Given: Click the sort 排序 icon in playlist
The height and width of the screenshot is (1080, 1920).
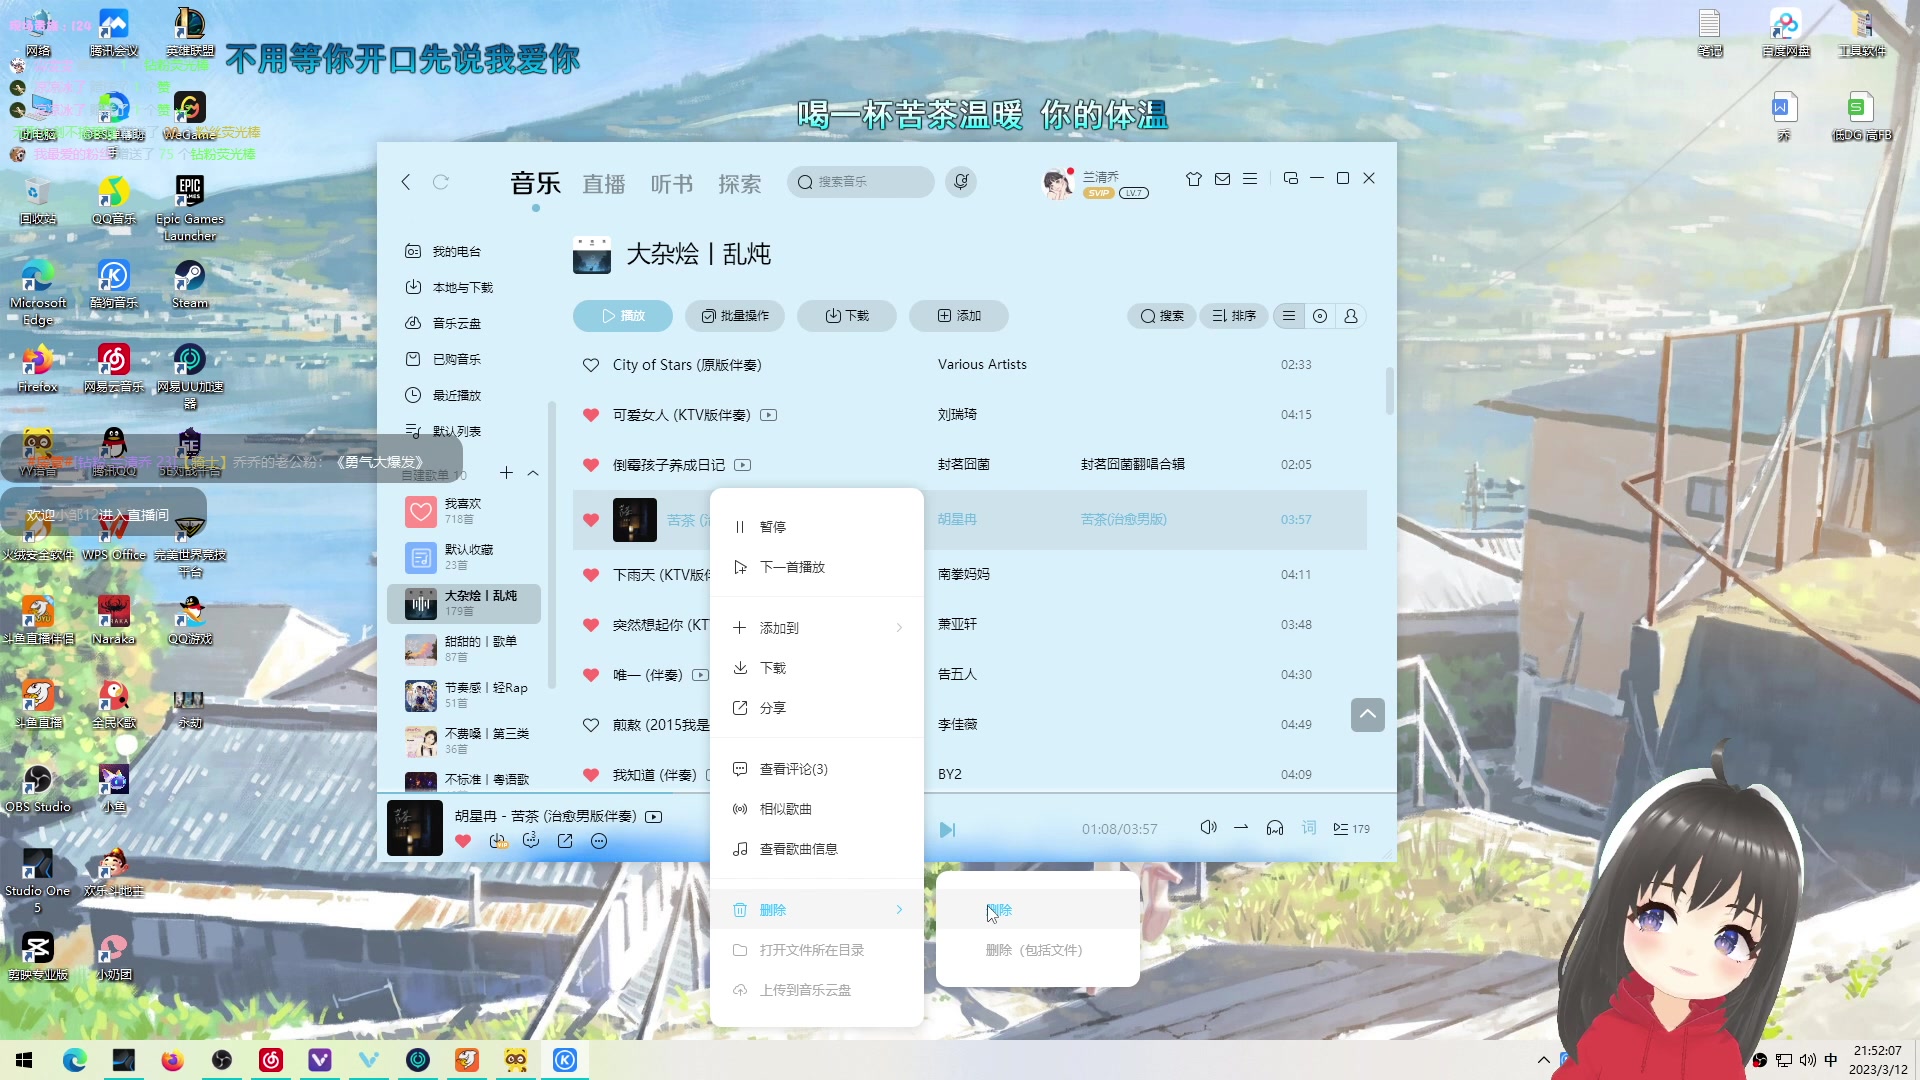Looking at the screenshot, I should coord(1233,315).
